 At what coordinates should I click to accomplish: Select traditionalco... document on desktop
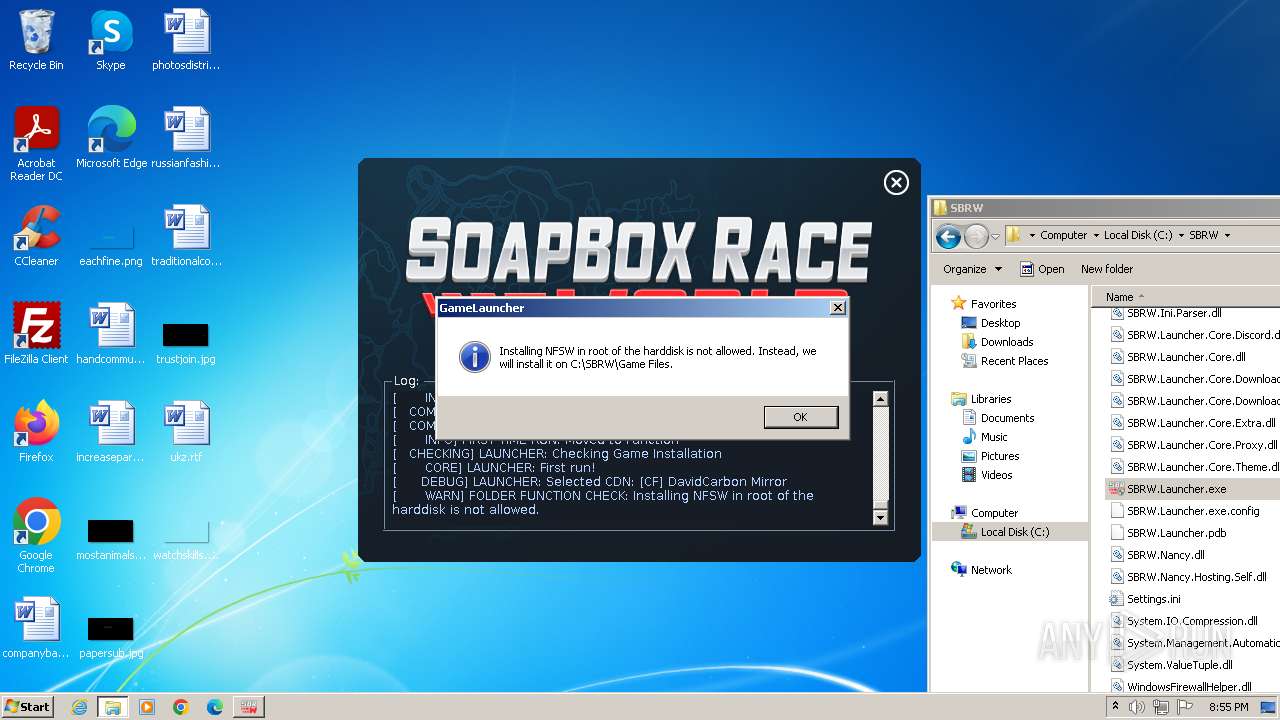186,236
